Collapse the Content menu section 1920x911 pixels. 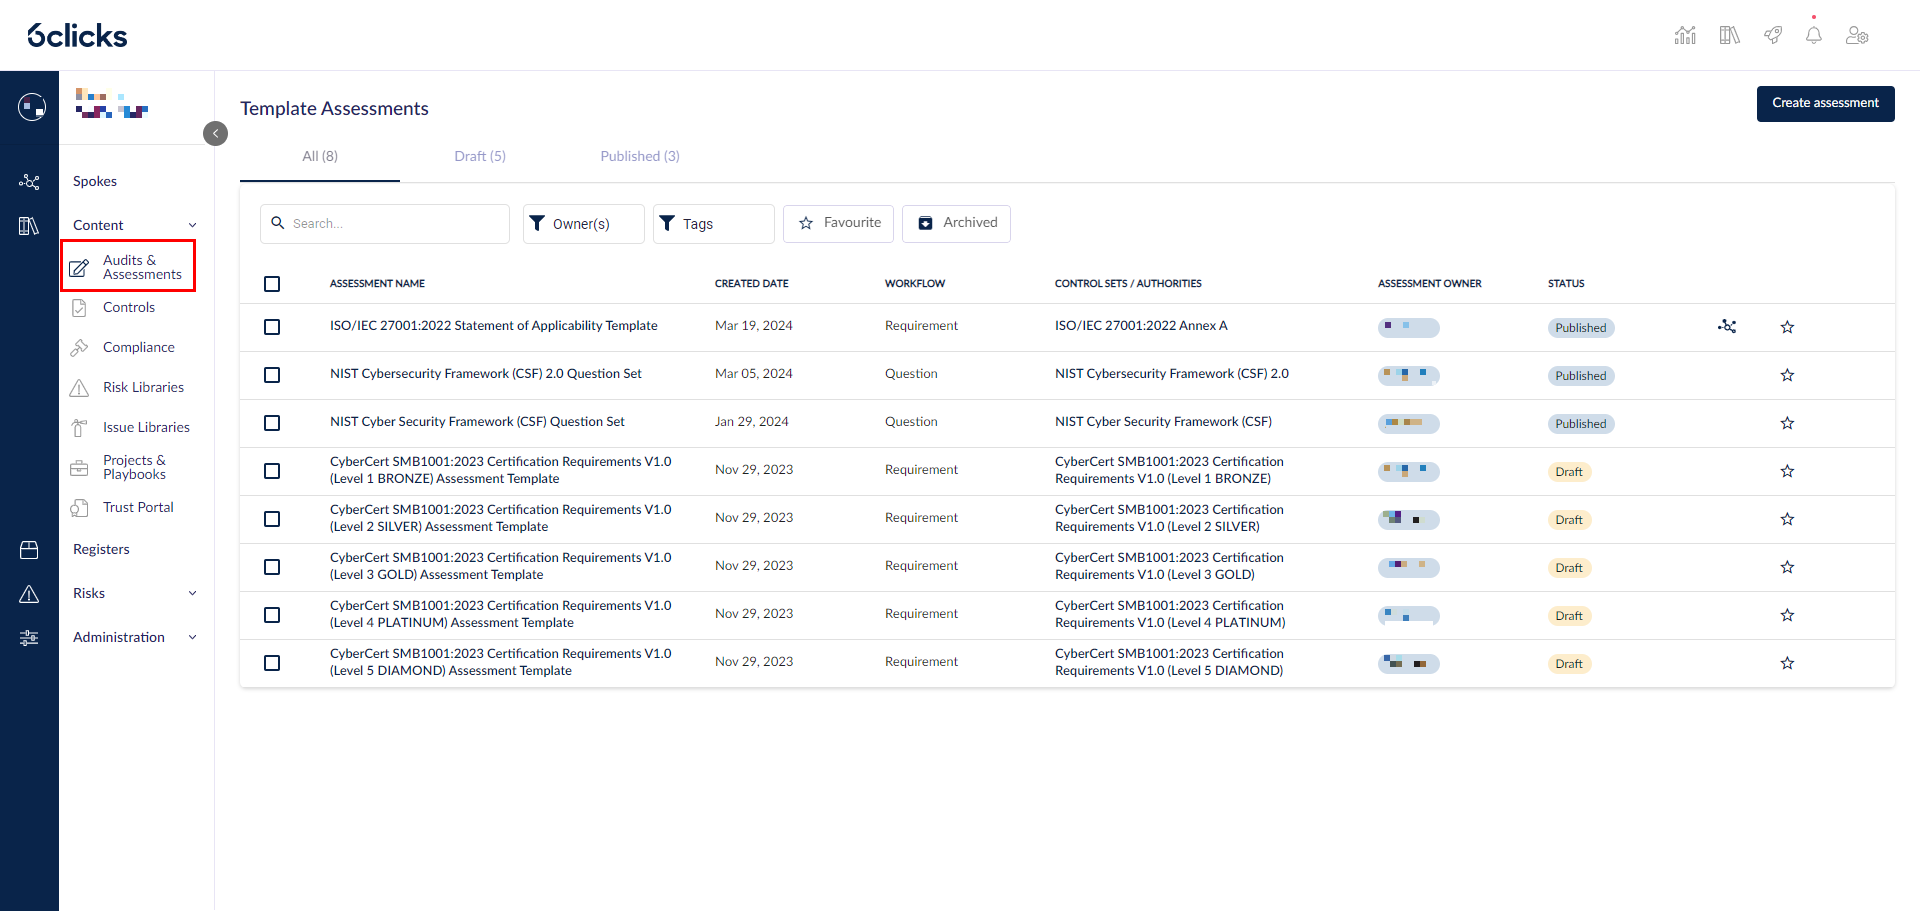(x=192, y=226)
